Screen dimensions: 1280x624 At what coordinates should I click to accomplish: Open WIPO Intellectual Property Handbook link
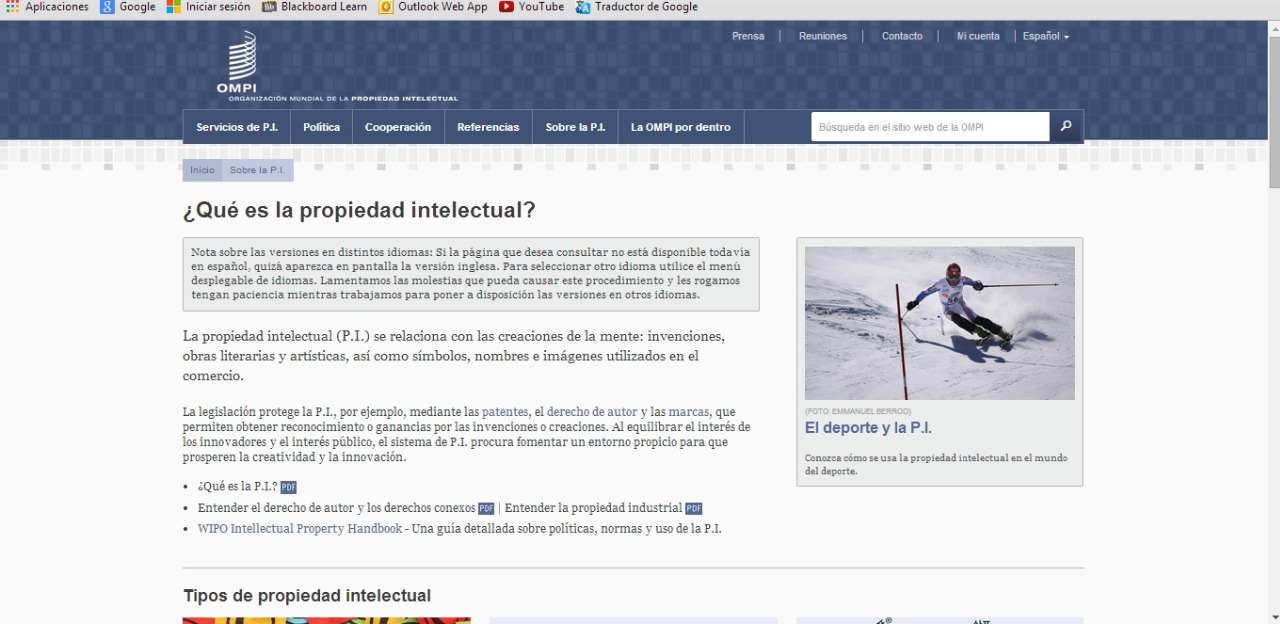pyautogui.click(x=300, y=529)
